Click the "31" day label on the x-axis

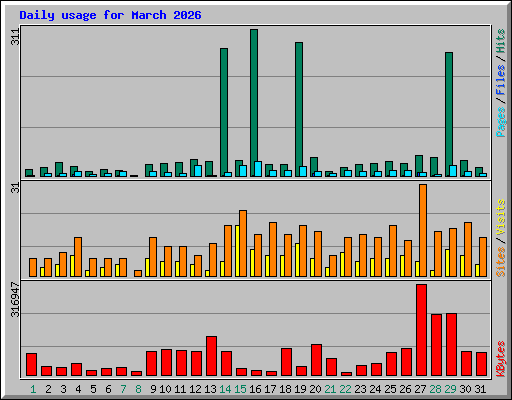tap(480, 389)
